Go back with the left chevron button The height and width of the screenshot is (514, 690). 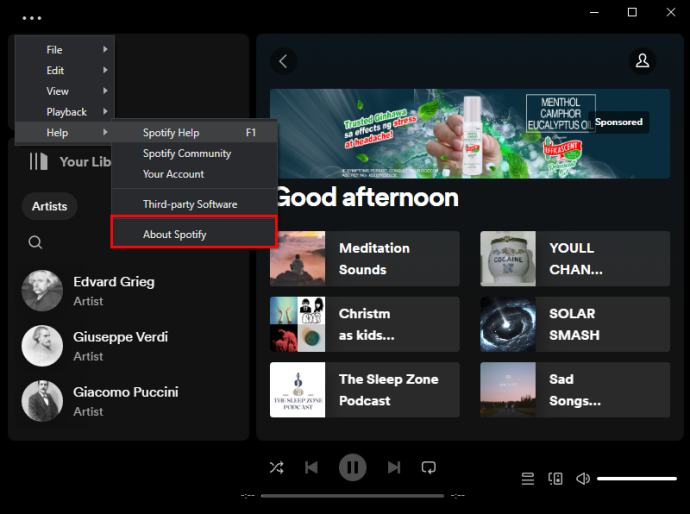(x=283, y=61)
